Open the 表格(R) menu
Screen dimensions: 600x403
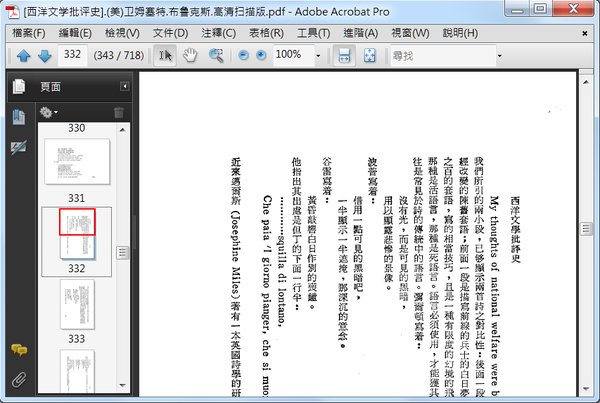pyautogui.click(x=266, y=33)
